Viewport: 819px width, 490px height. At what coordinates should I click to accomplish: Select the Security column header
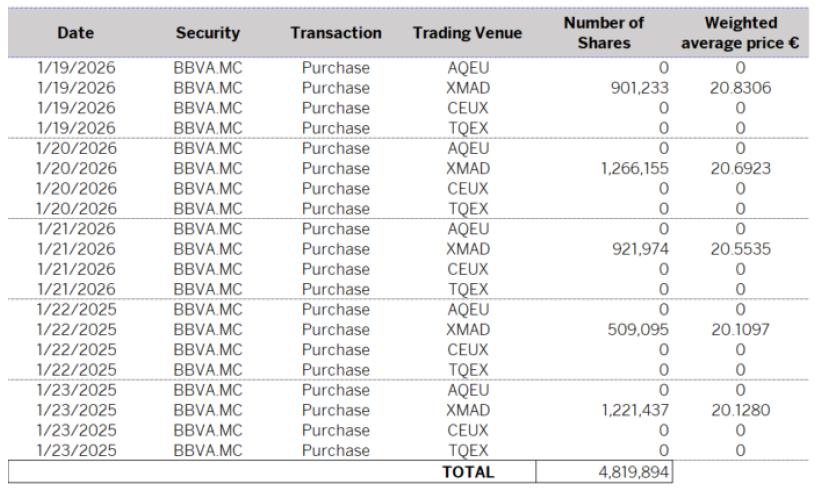click(207, 33)
